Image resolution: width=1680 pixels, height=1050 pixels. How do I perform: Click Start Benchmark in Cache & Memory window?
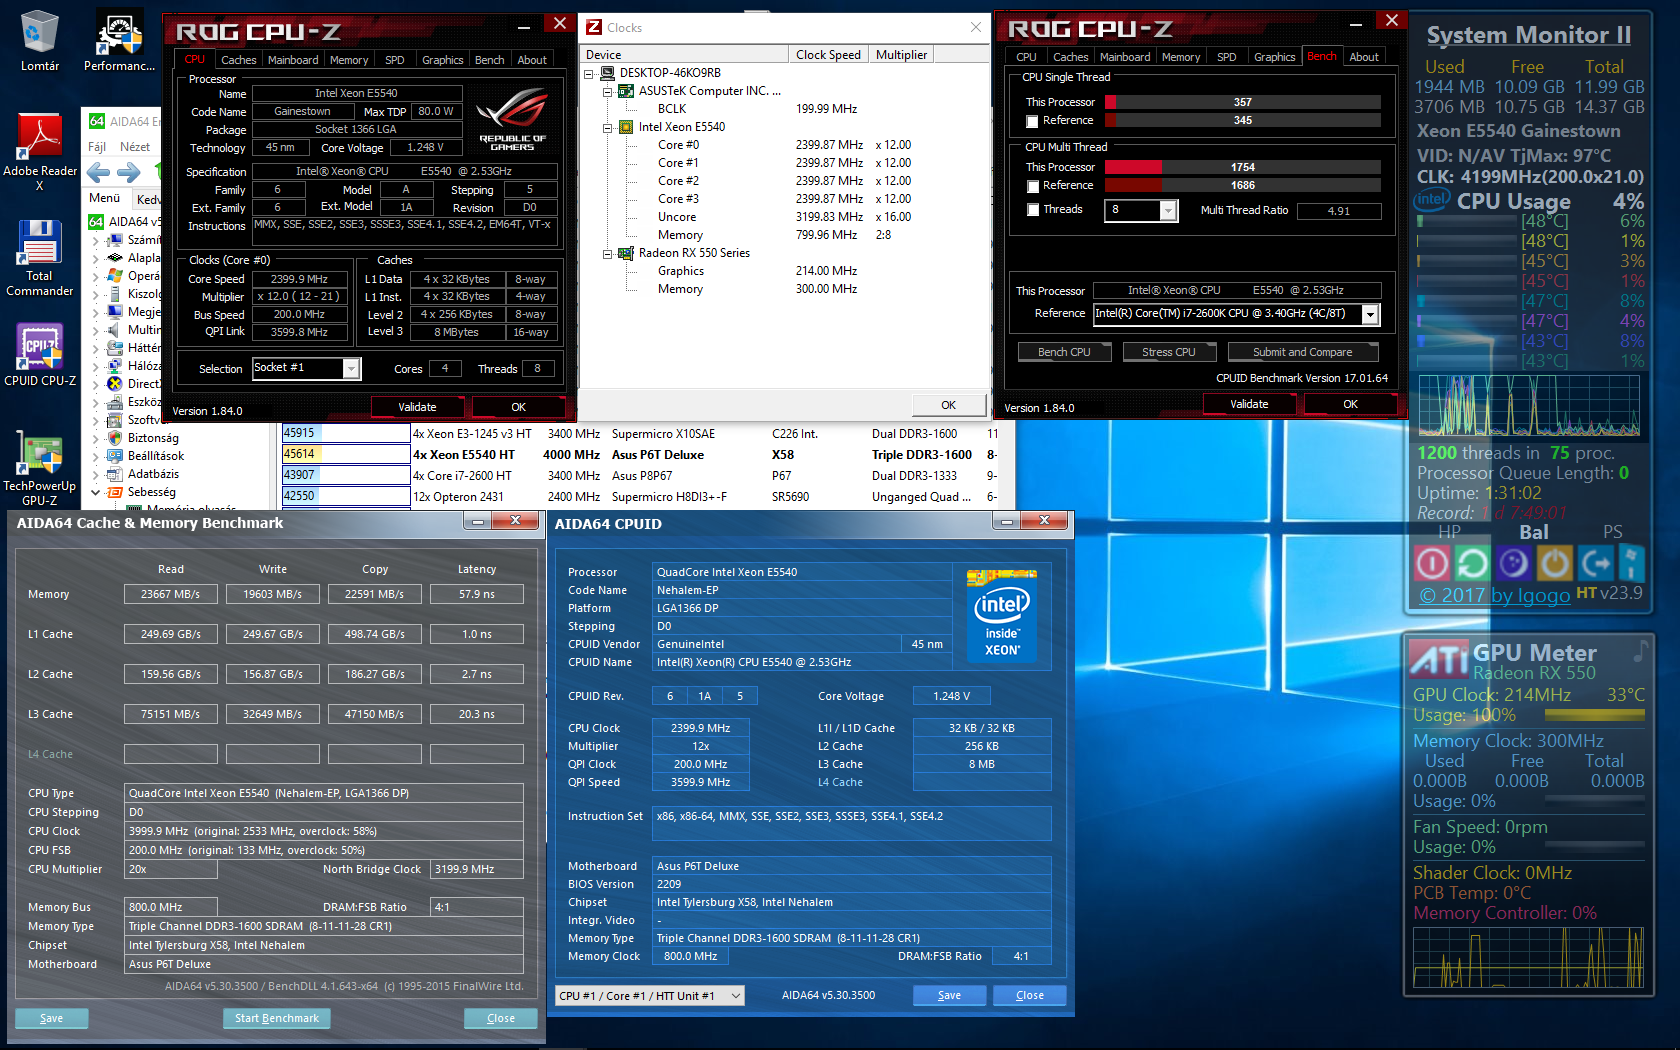pyautogui.click(x=277, y=1018)
